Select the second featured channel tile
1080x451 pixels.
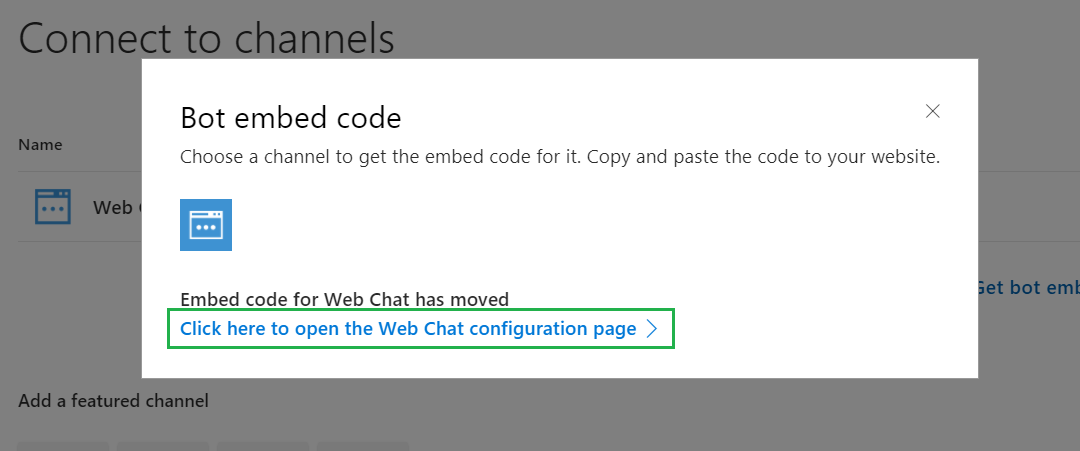(x=163, y=446)
